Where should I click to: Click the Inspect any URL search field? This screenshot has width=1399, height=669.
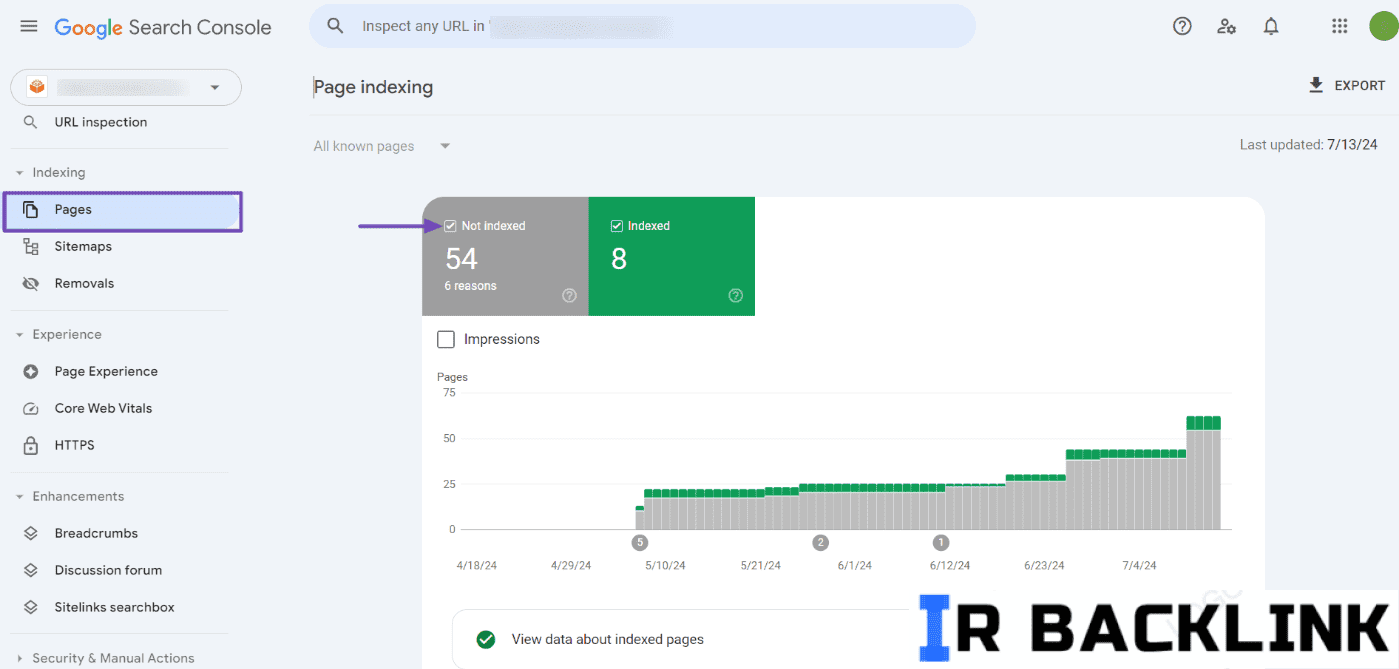[x=642, y=26]
